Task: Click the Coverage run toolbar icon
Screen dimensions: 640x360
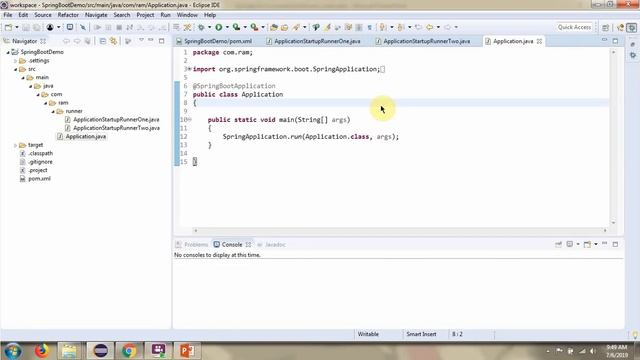Action: click(x=236, y=27)
